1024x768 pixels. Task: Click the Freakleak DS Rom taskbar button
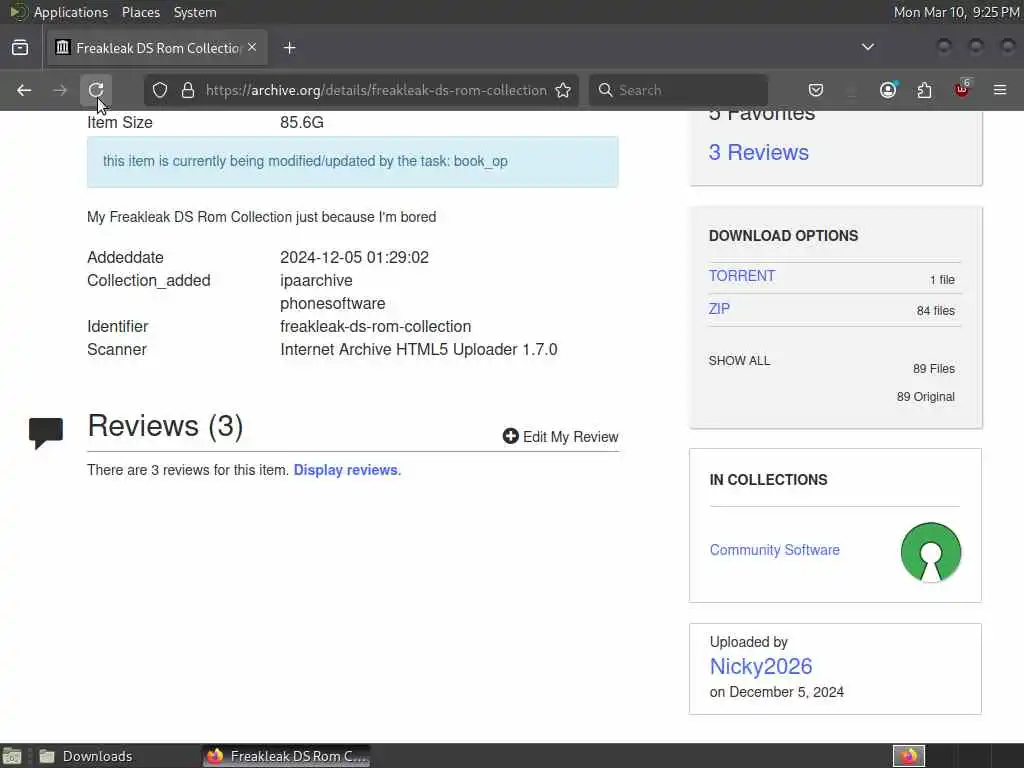click(x=286, y=756)
